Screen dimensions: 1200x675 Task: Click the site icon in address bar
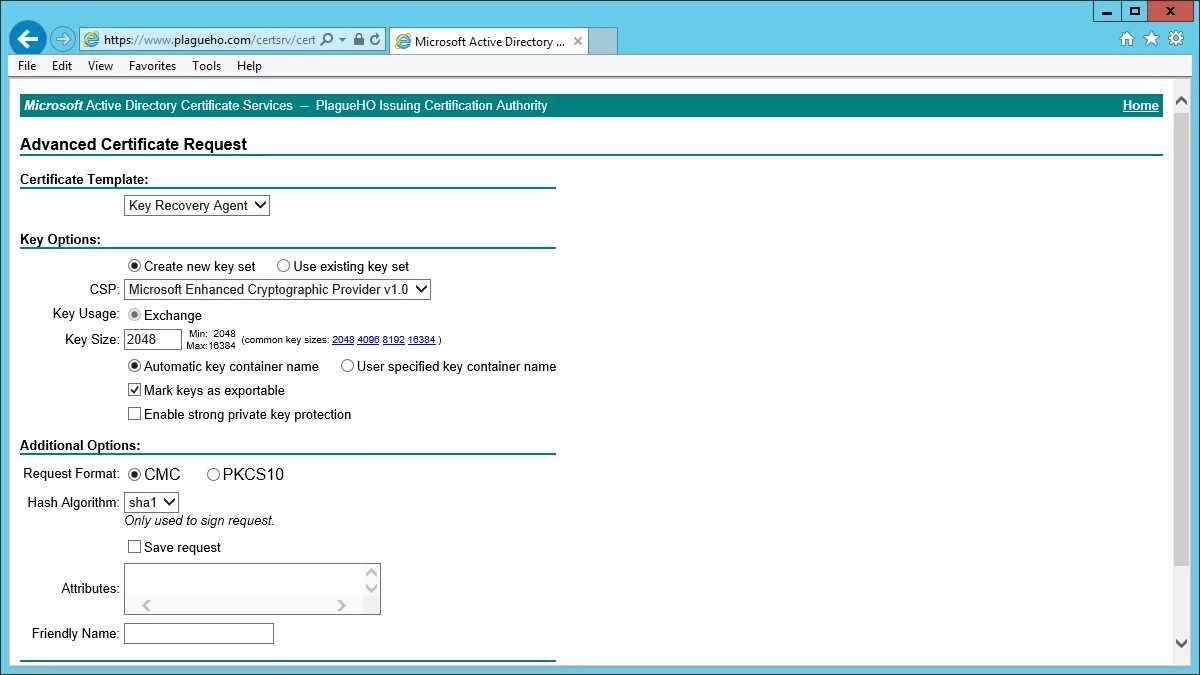[92, 40]
